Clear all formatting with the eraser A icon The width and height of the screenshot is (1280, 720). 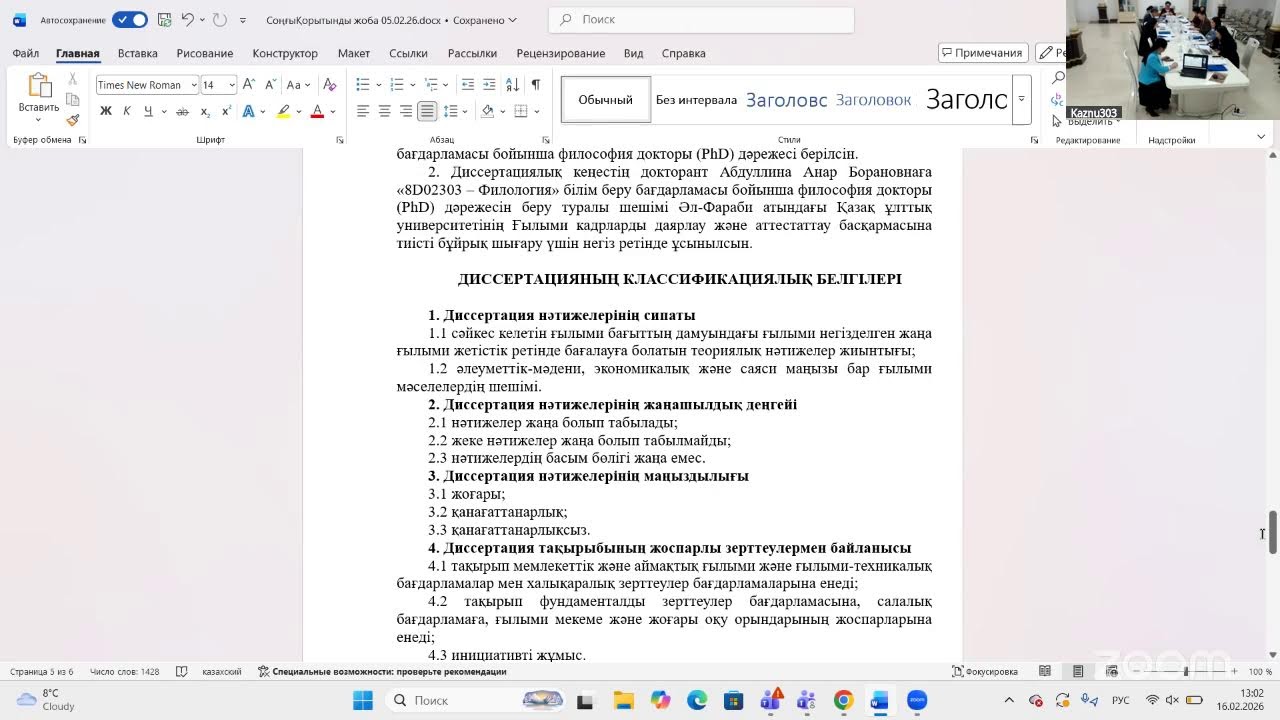329,85
